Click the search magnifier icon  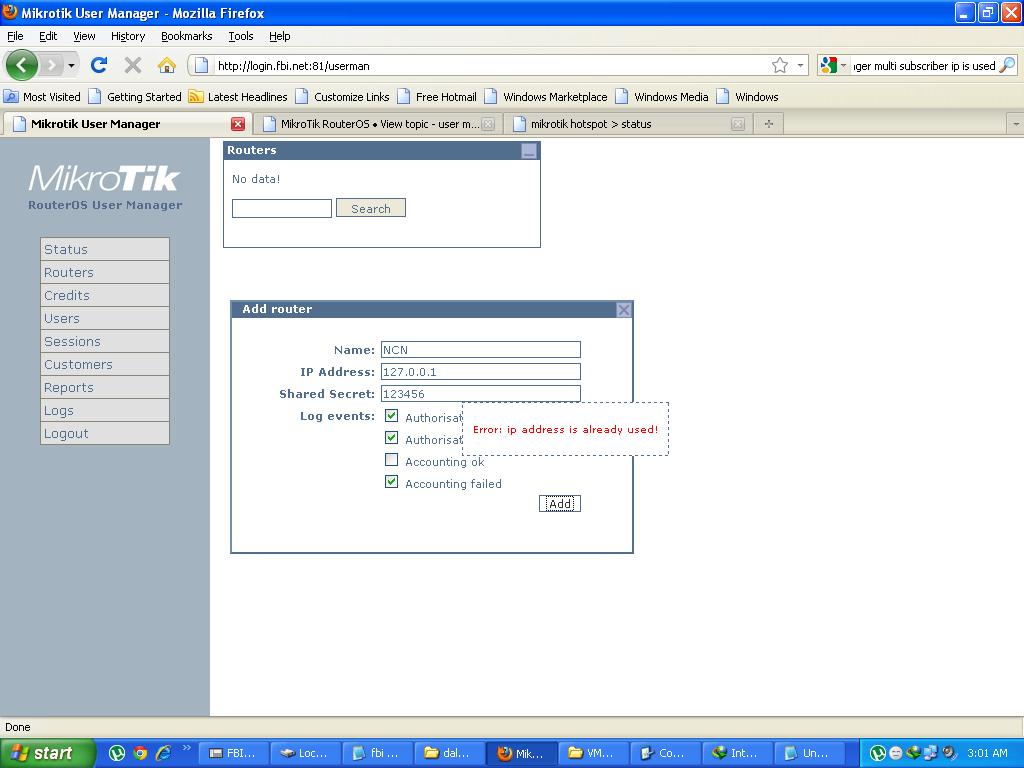[1007, 65]
